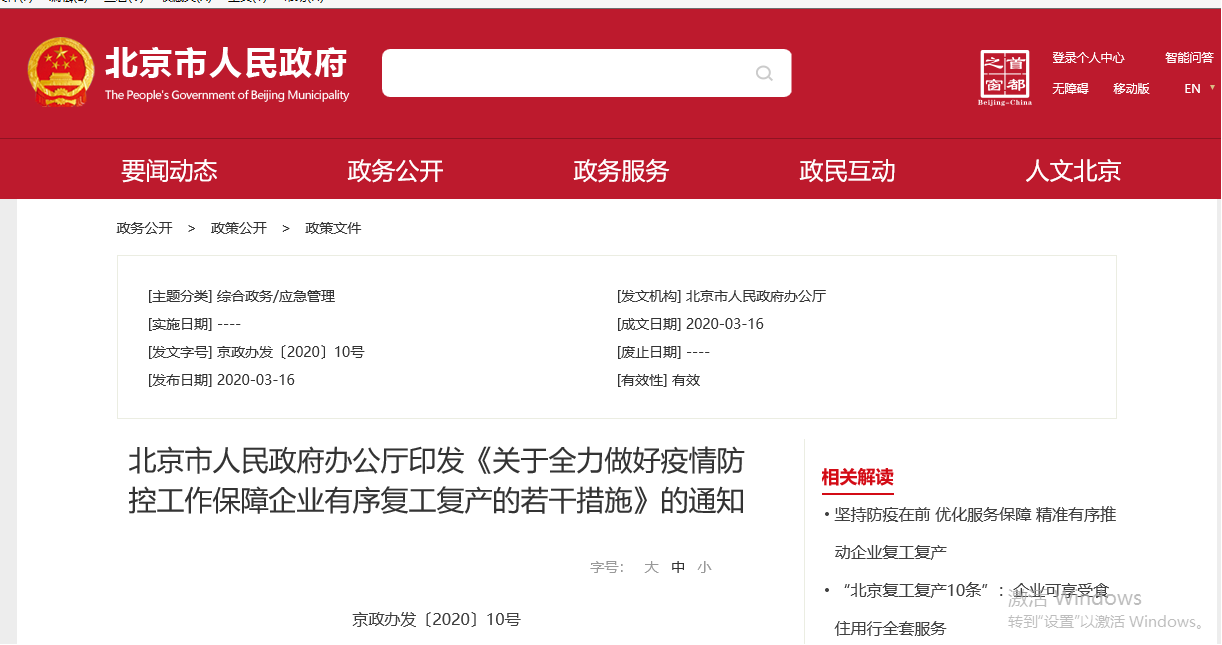Screen dimensions: 1222x645
Task: Set font size to 小 (small)
Action: (705, 567)
